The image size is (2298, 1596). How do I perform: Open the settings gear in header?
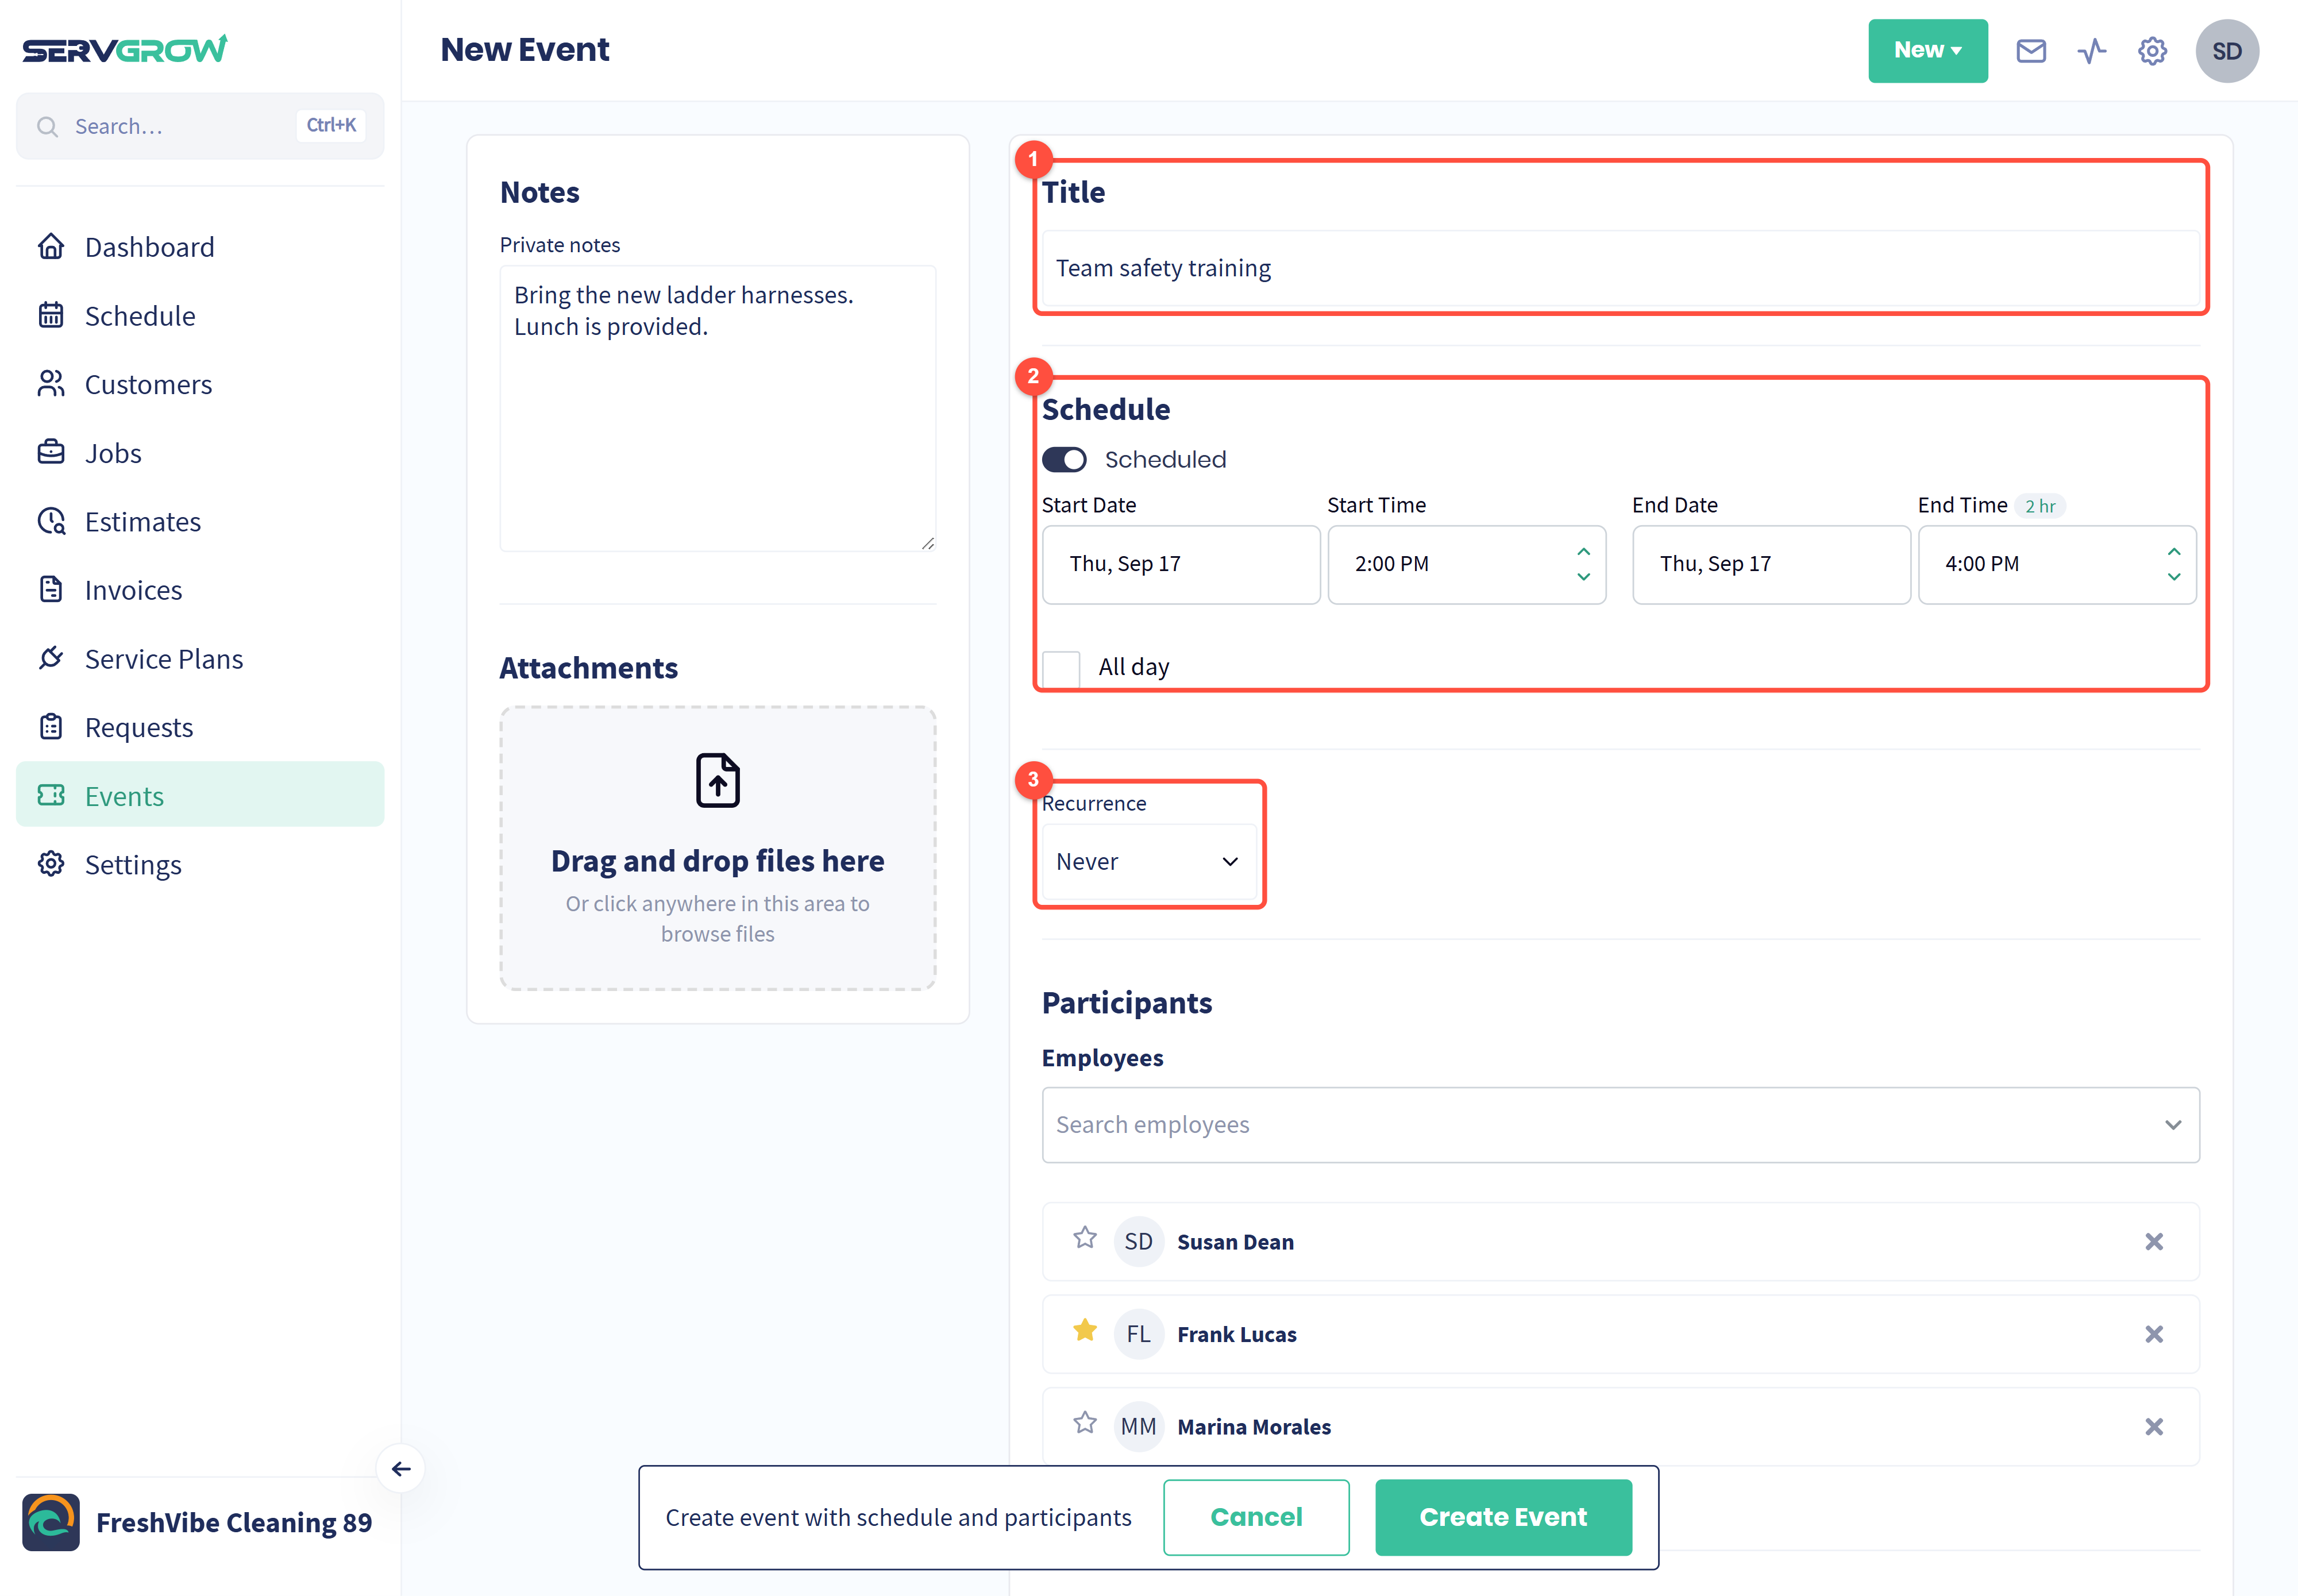pos(2152,51)
